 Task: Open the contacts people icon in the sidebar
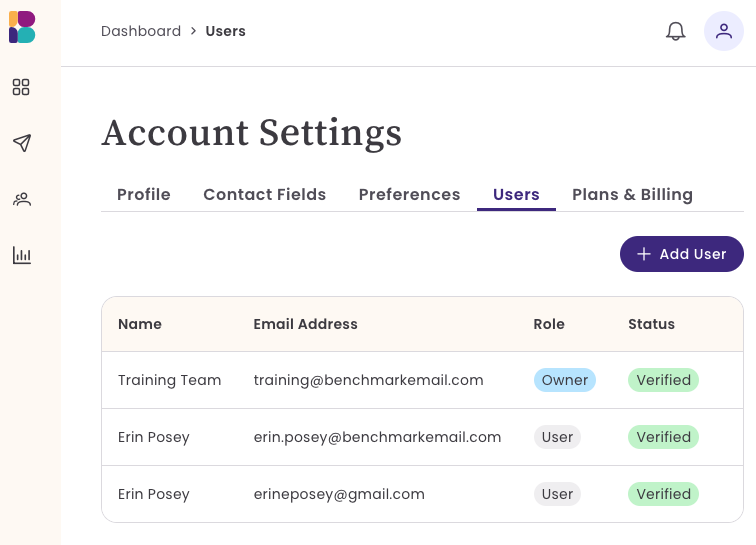click(22, 199)
